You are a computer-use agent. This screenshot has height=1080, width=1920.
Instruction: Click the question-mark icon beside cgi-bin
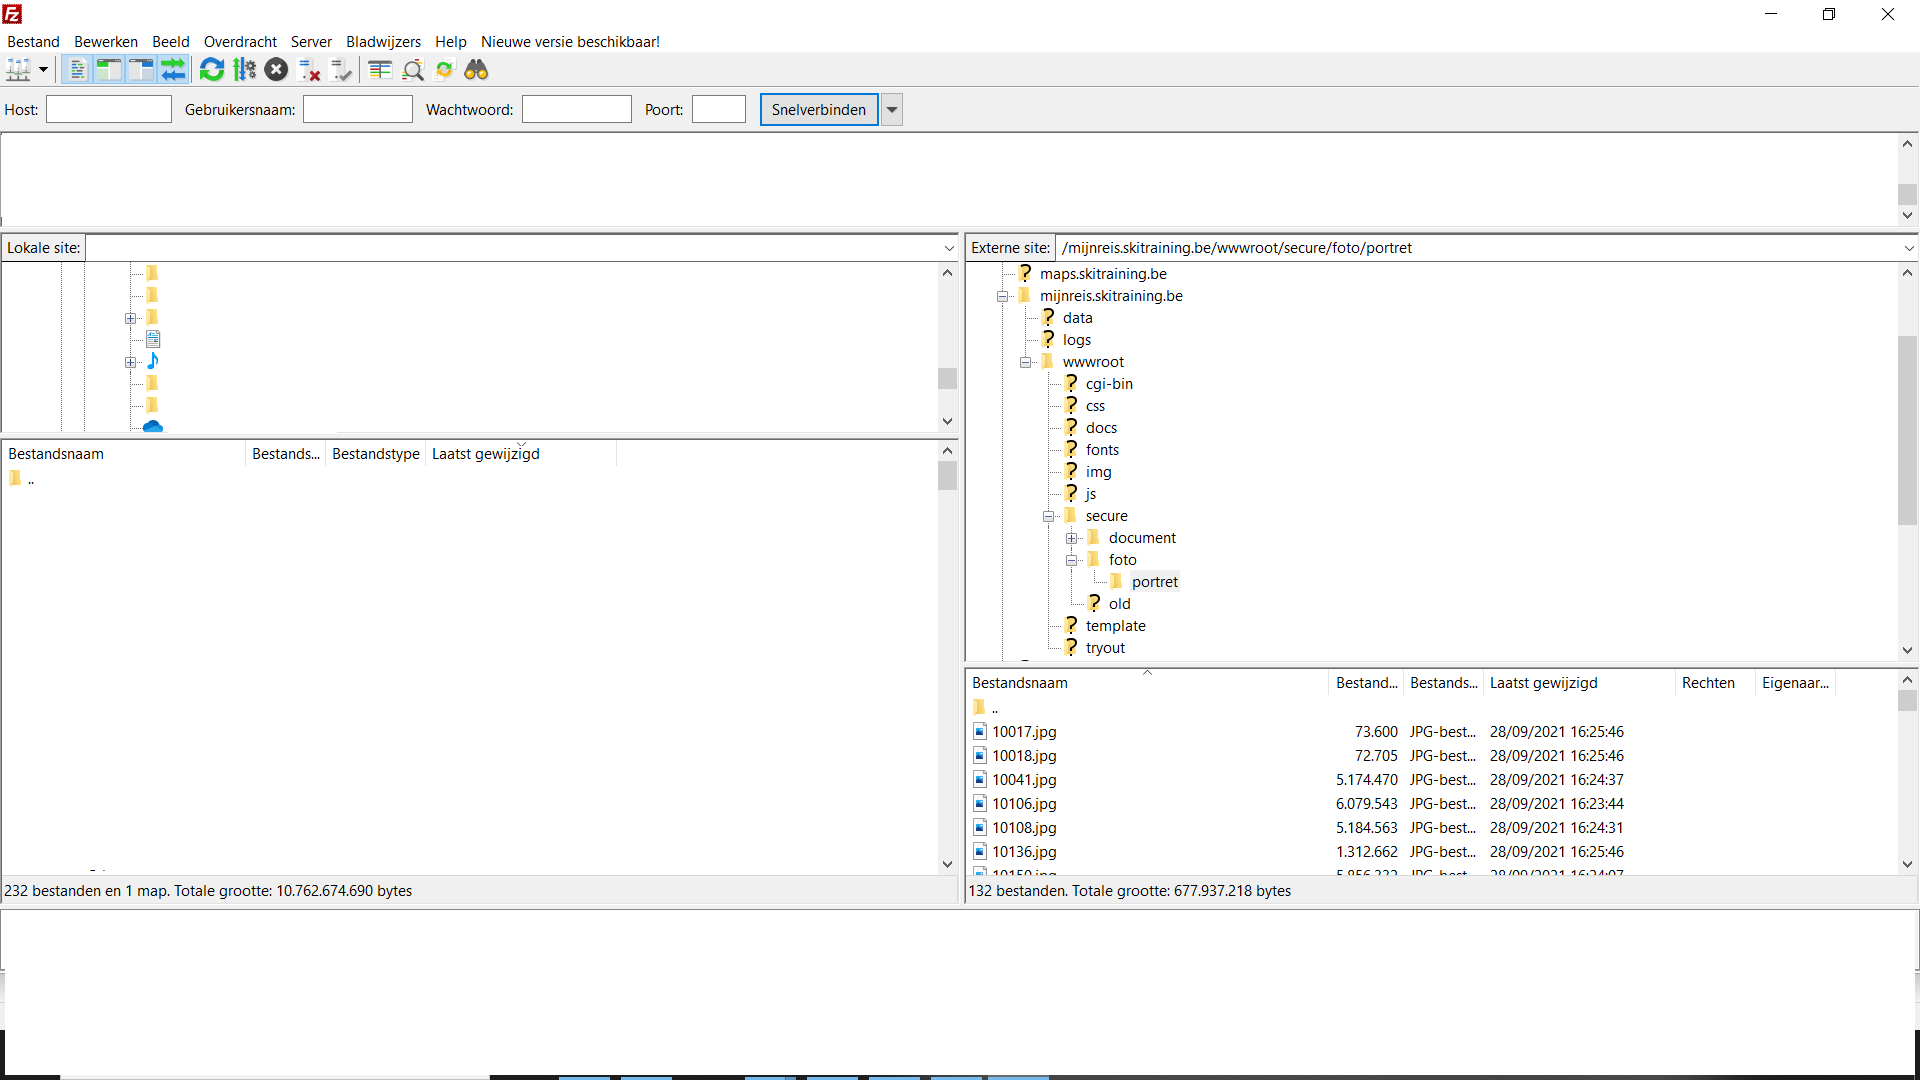click(x=1070, y=384)
